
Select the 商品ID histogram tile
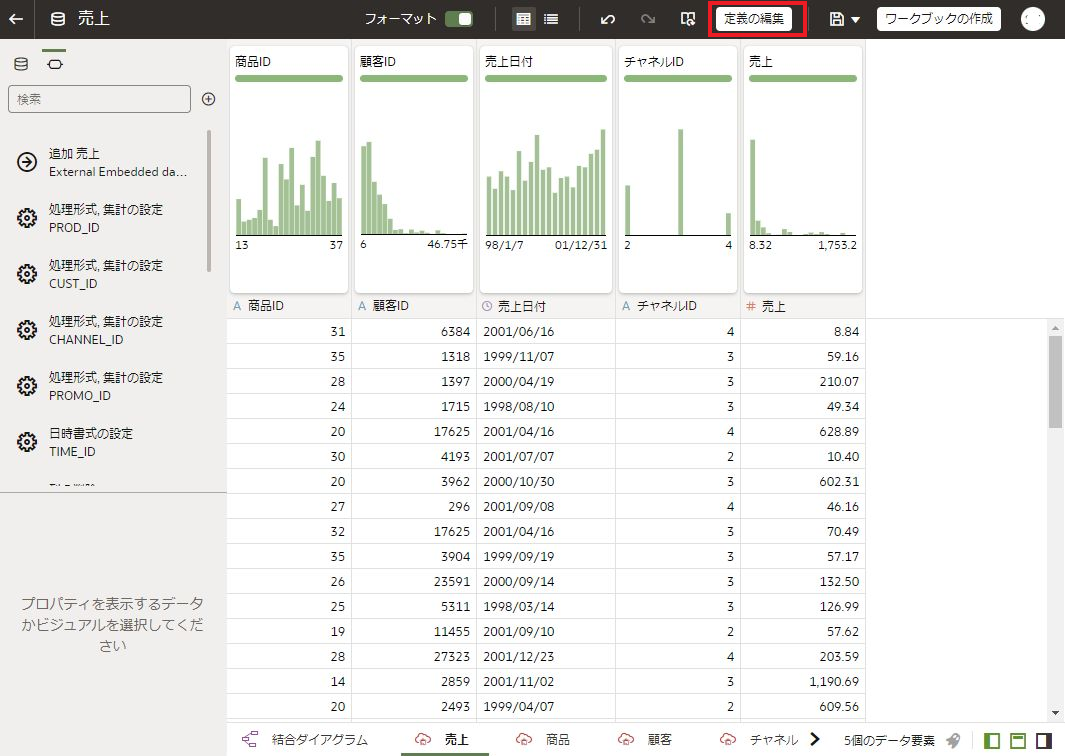(x=289, y=169)
